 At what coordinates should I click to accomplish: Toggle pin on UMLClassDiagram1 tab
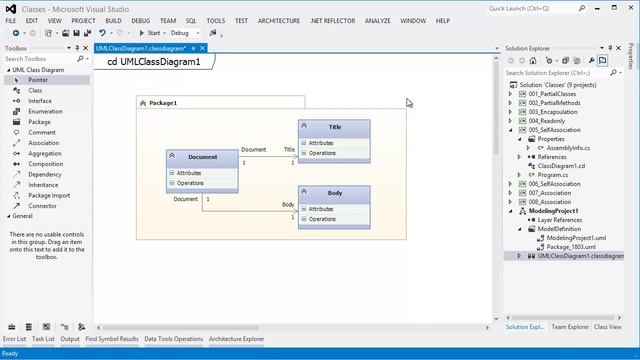[193, 48]
